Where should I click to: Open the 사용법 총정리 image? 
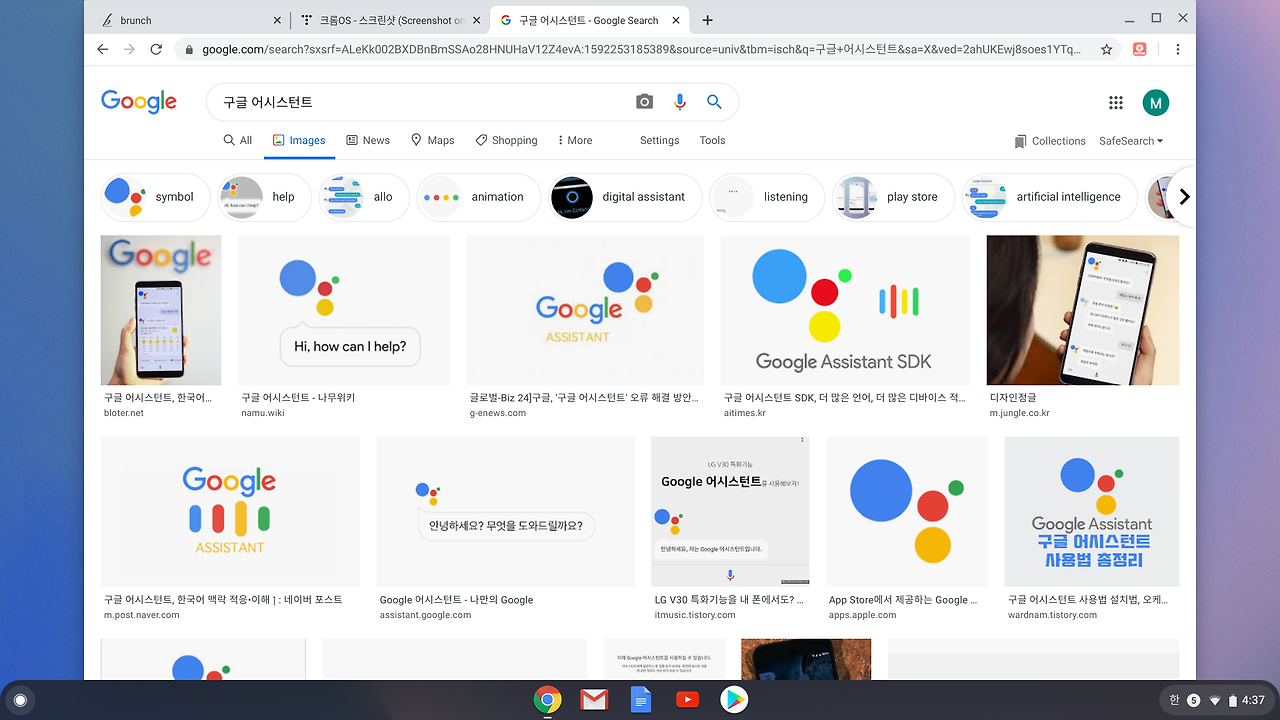(x=1092, y=512)
